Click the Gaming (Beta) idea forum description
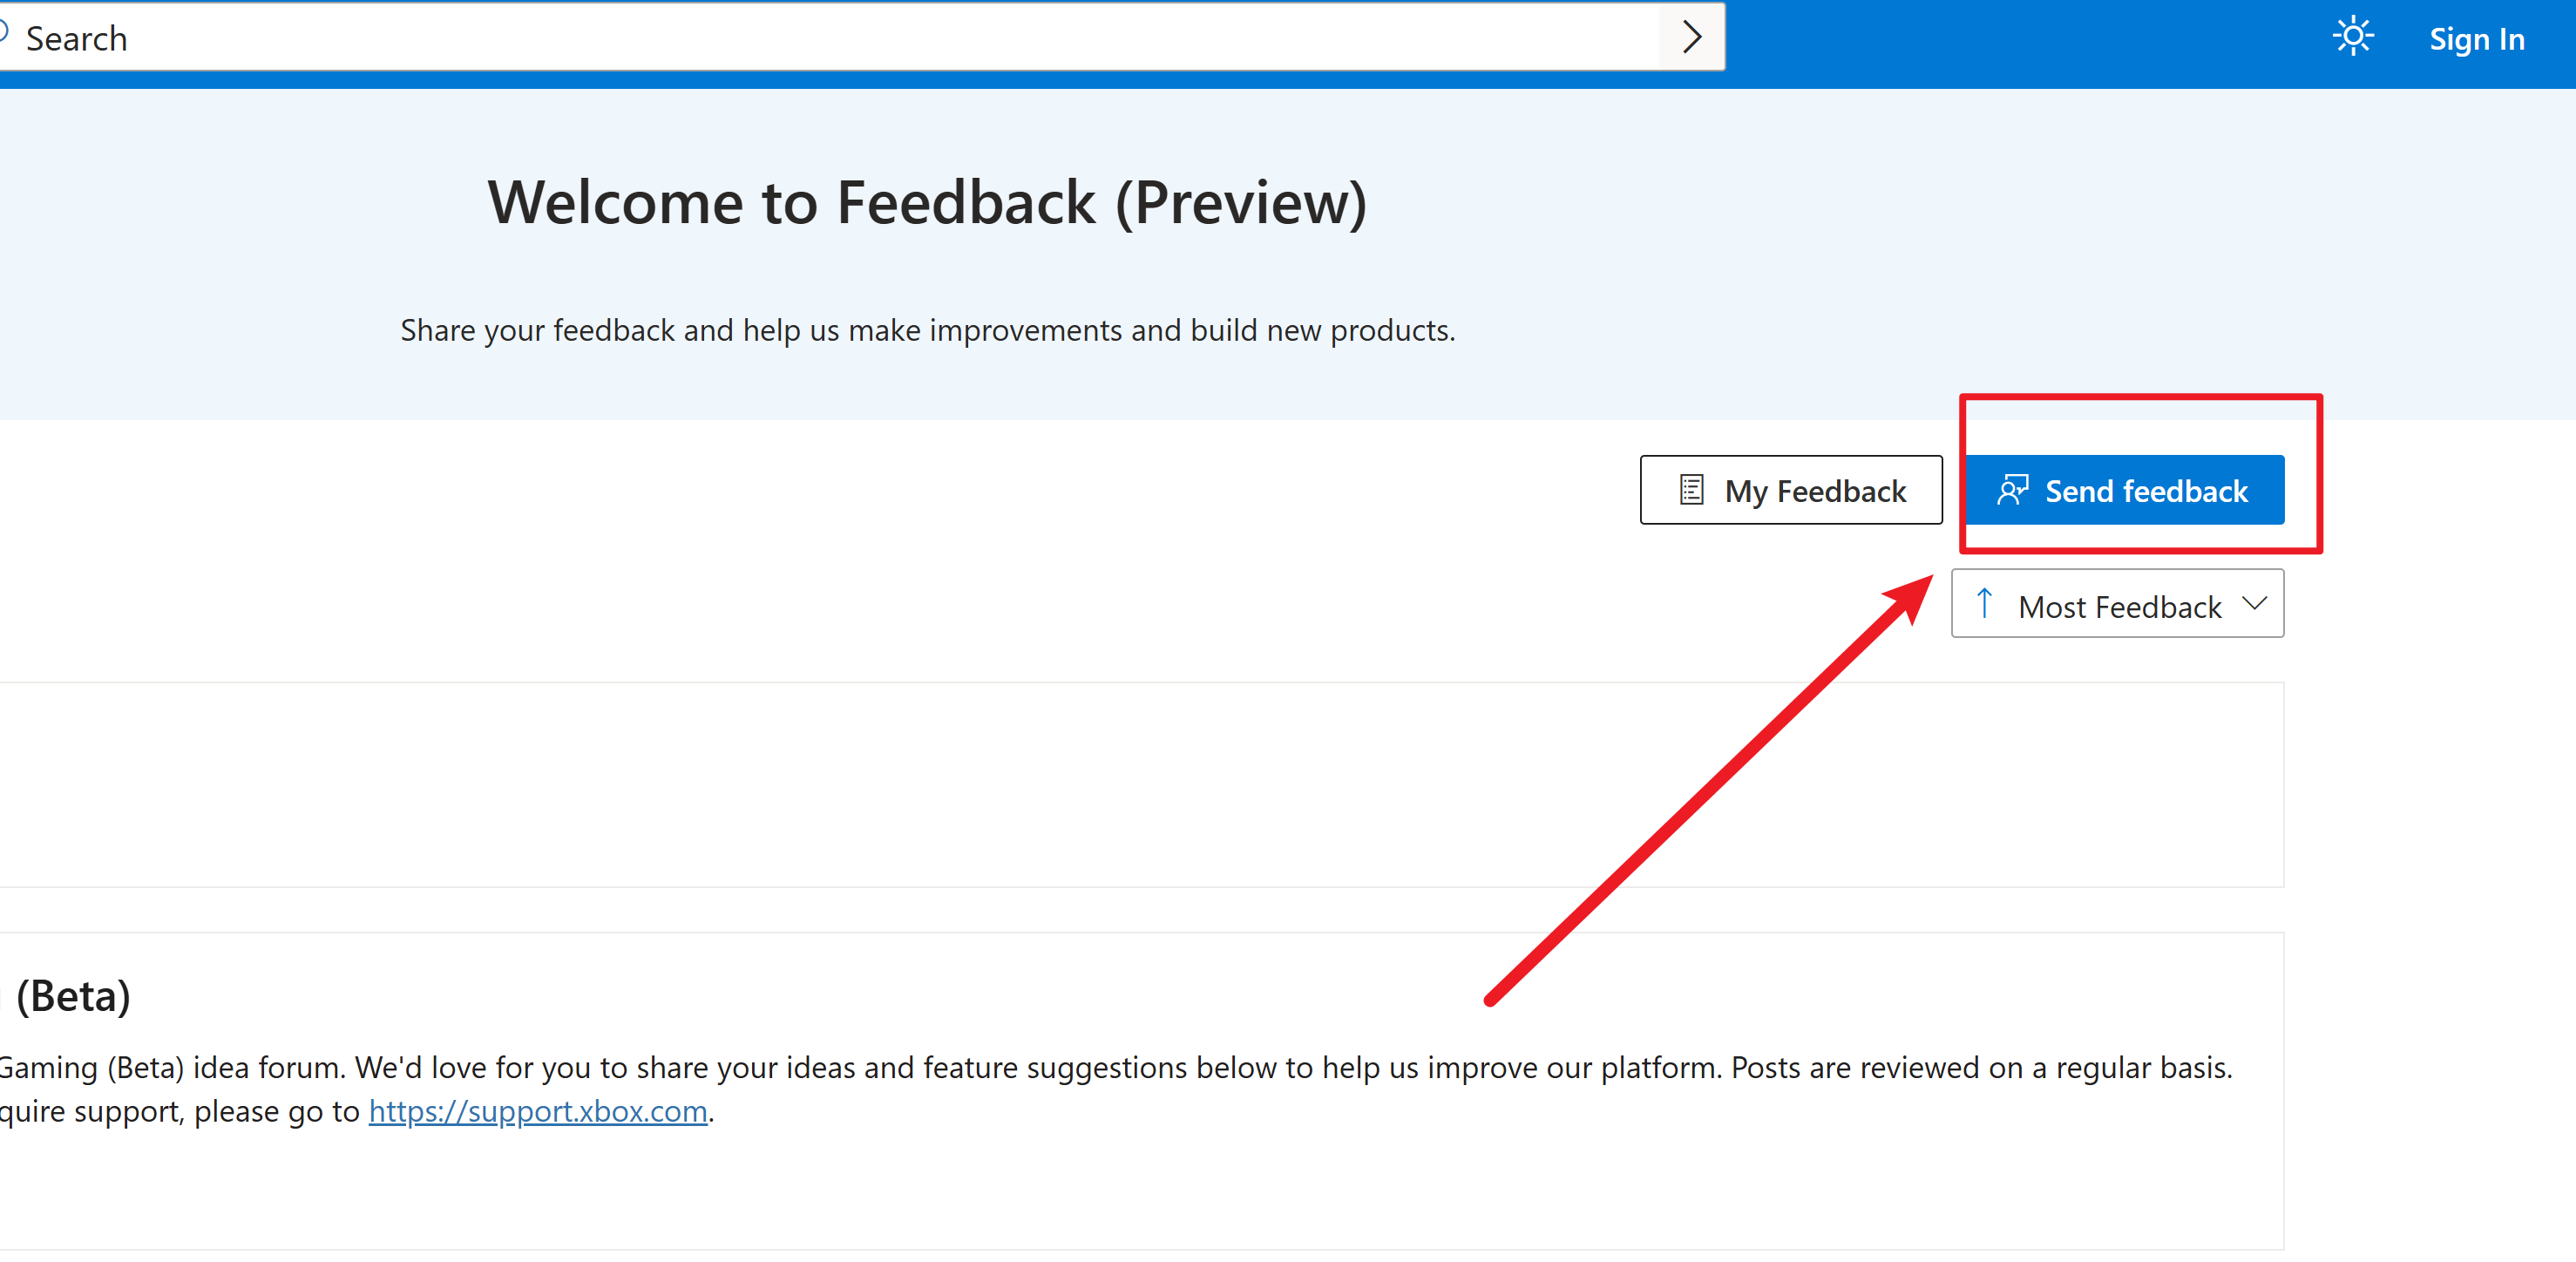The width and height of the screenshot is (2576, 1262). tap(1100, 1068)
